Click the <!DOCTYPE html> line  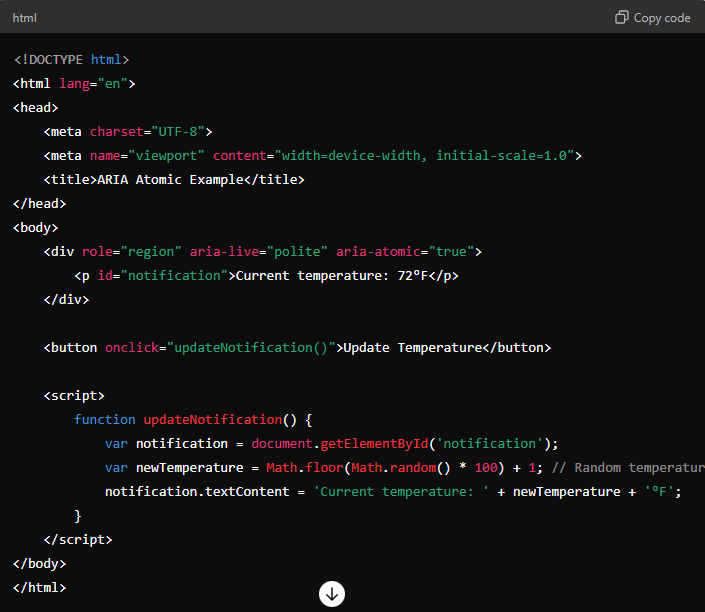tap(71, 60)
